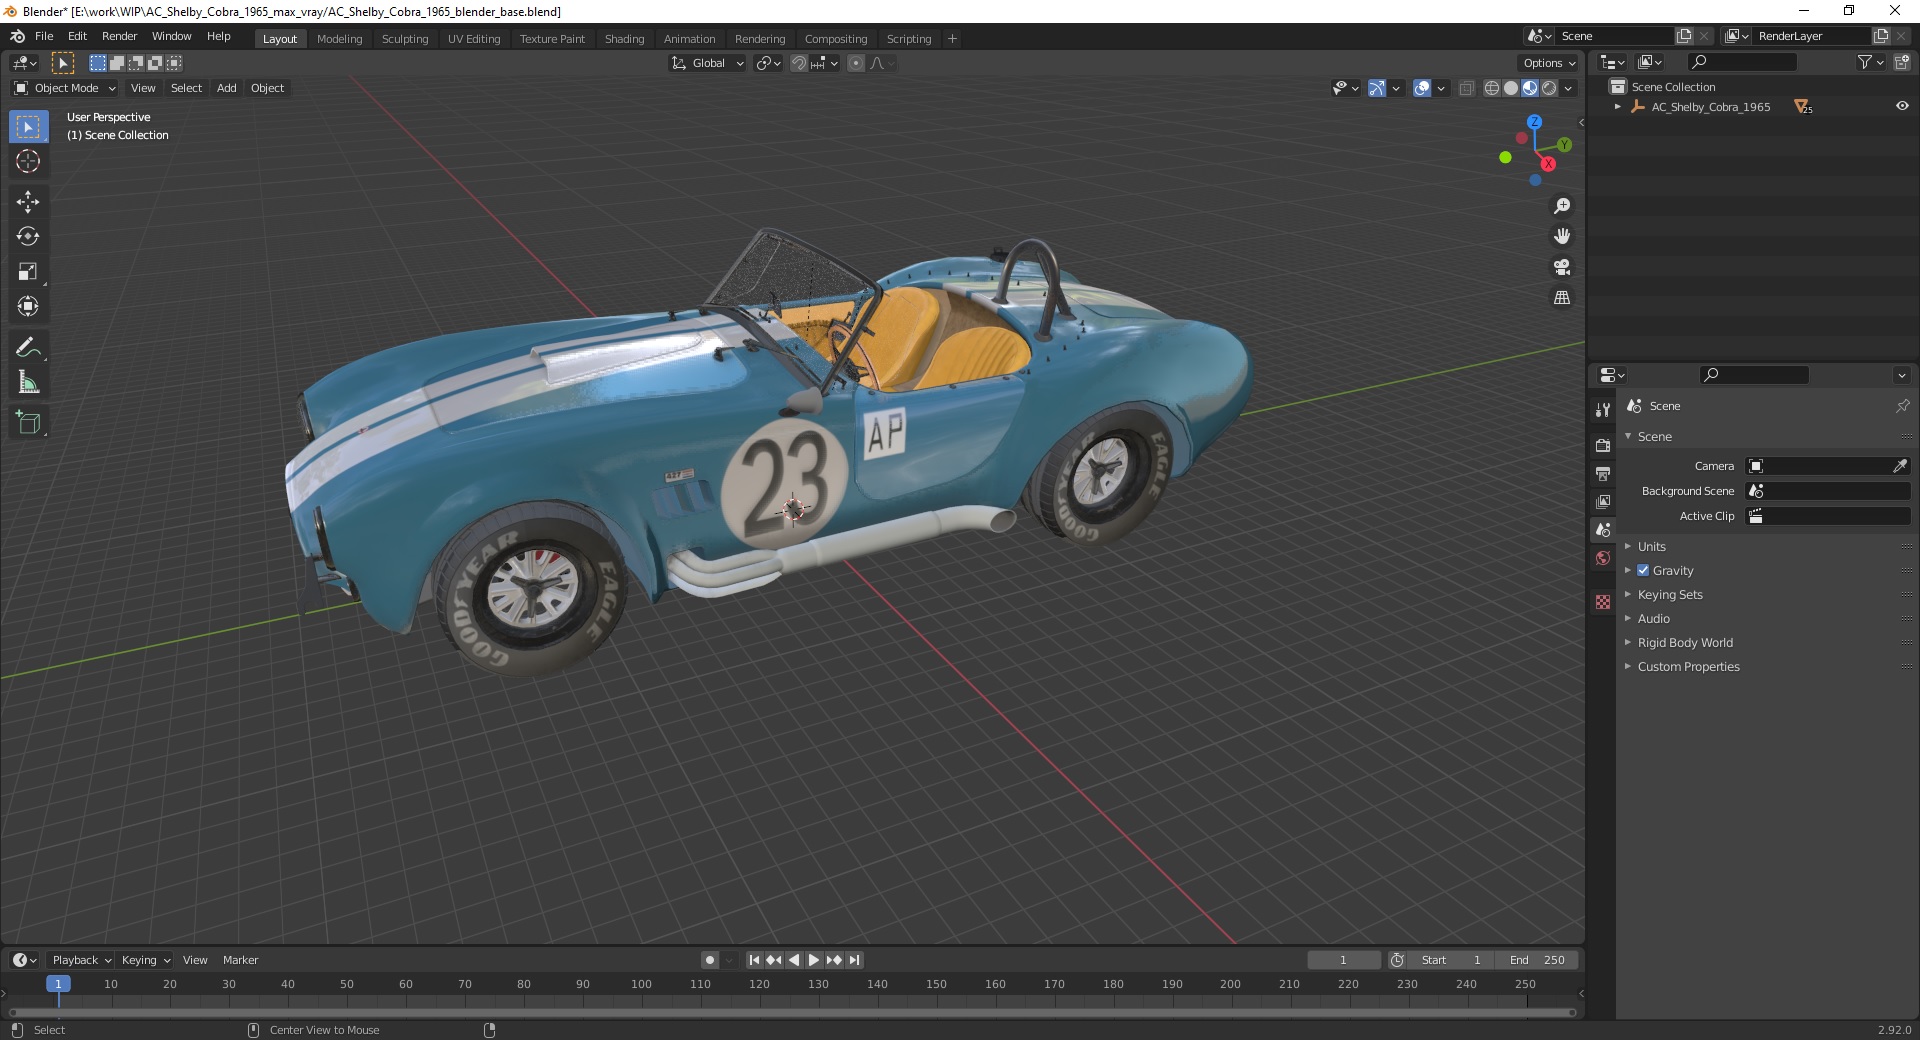
Task: Switch to Solid viewport shading
Action: point(1511,88)
